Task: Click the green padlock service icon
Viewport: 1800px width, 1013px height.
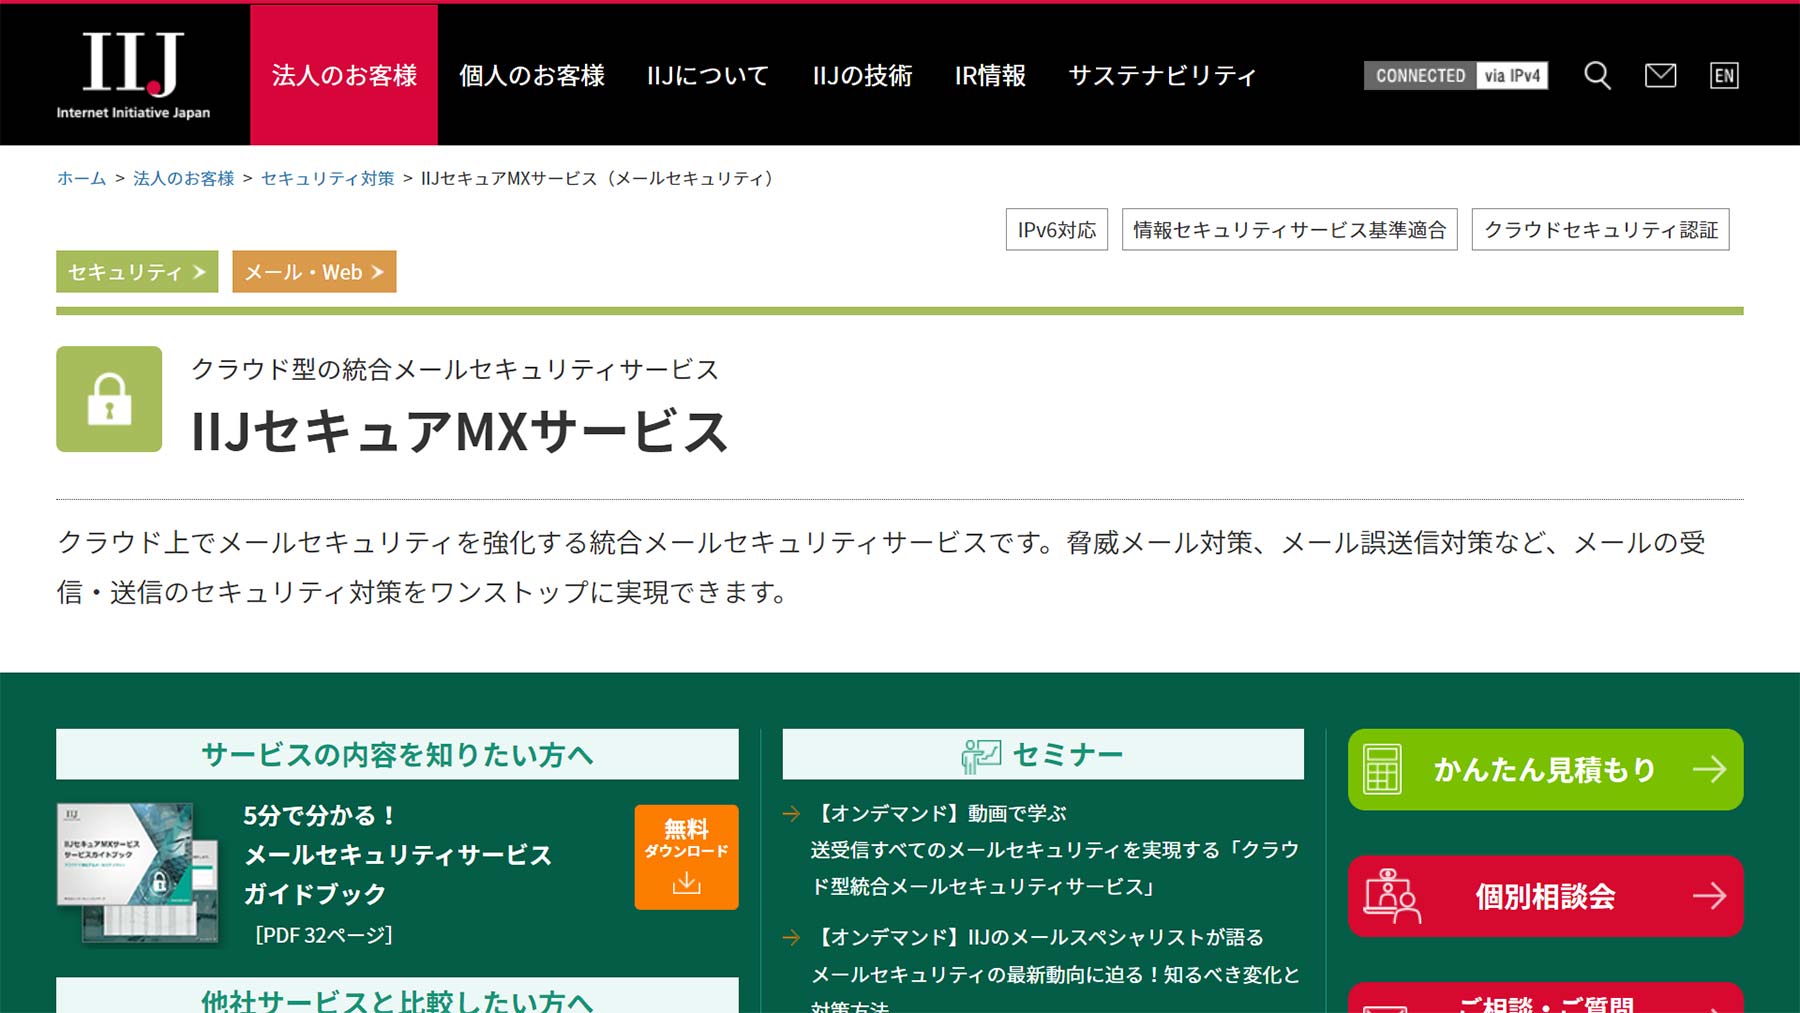Action: pyautogui.click(x=109, y=399)
